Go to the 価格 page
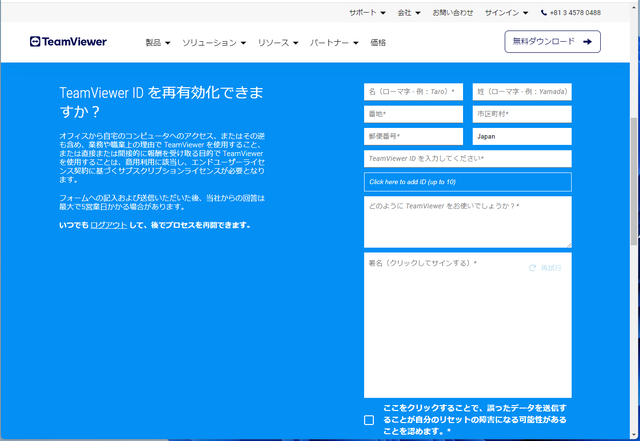This screenshot has width=640, height=441. 378,42
